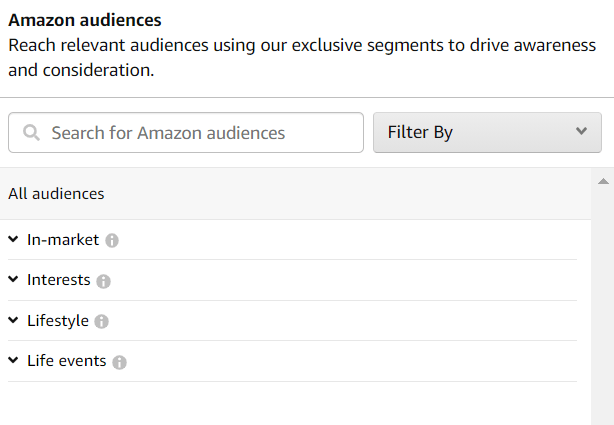614x425 pixels.
Task: Select the Lifestyle audience label
Action: pos(58,321)
